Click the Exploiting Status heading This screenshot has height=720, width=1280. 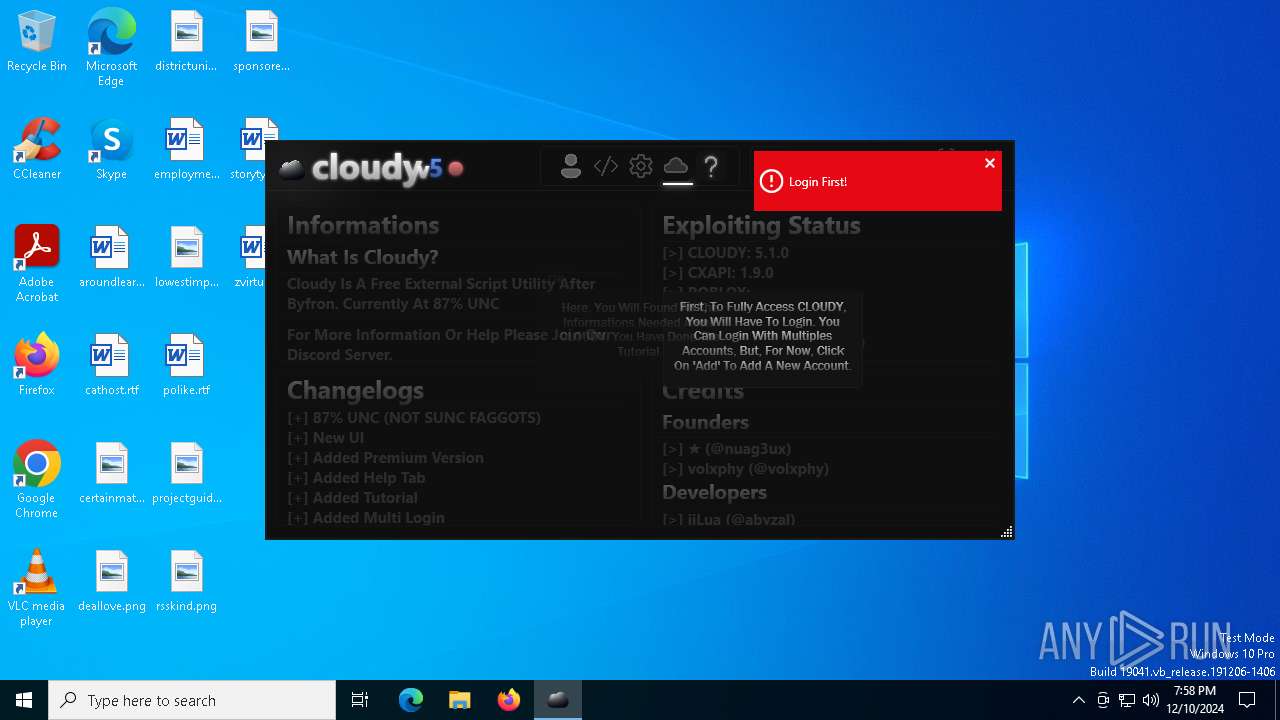click(761, 225)
